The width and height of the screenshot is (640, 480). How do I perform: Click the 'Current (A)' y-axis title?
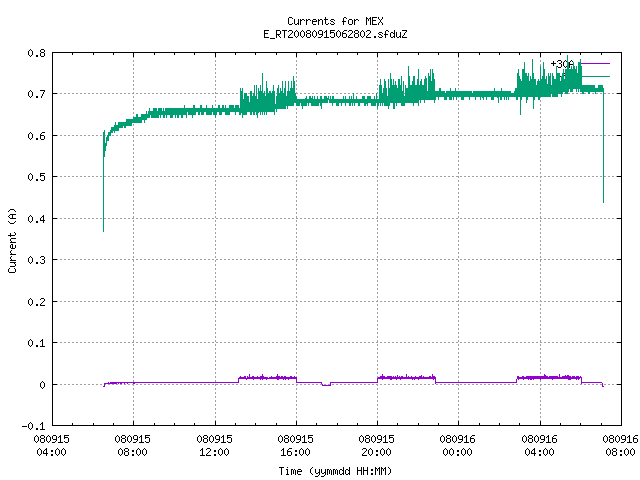point(12,240)
